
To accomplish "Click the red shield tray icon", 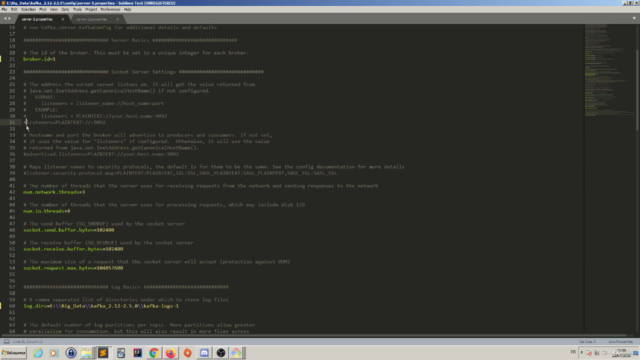I will pos(589,353).
